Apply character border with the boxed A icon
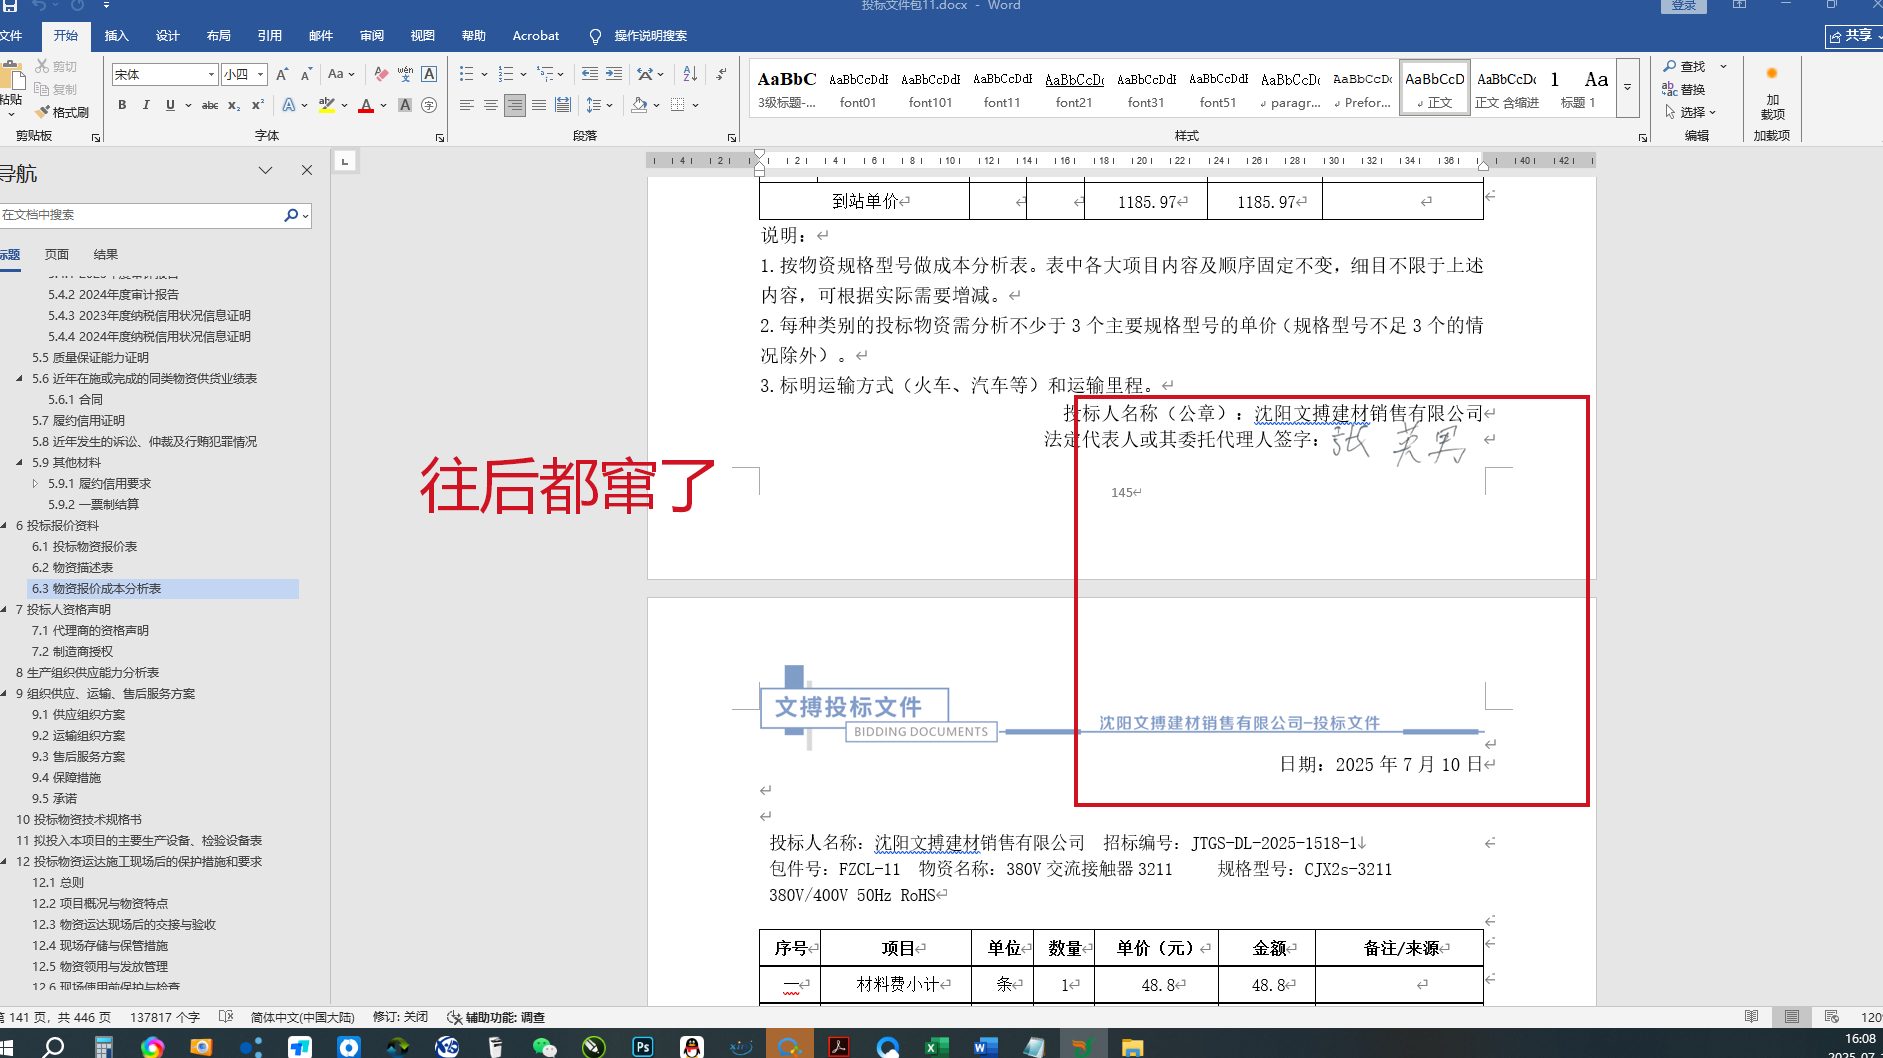1883x1058 pixels. pos(429,74)
